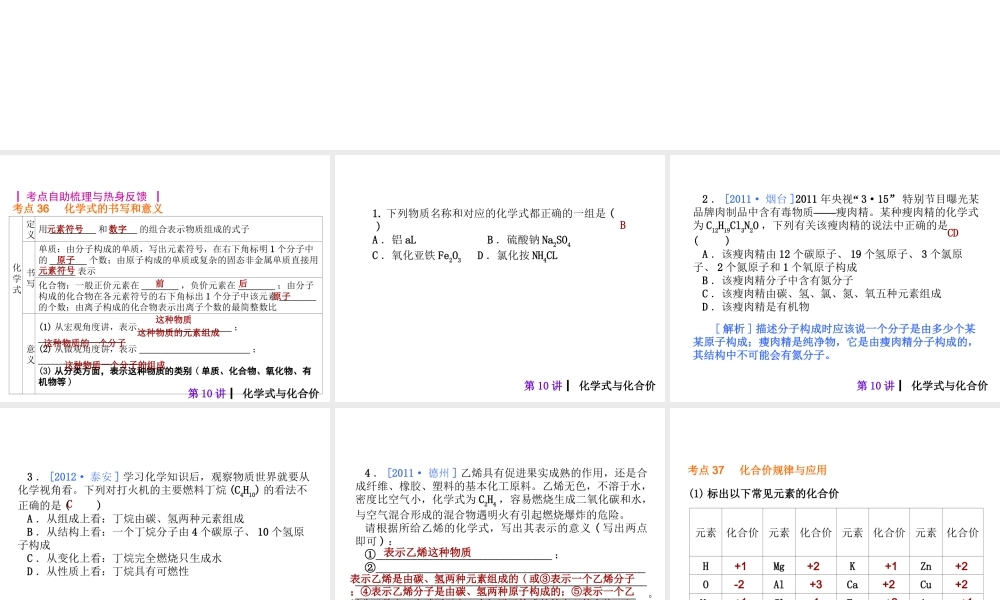Open the slide with question 1 下列物质名称
Screen dimensions: 1000x600
tap(499, 278)
